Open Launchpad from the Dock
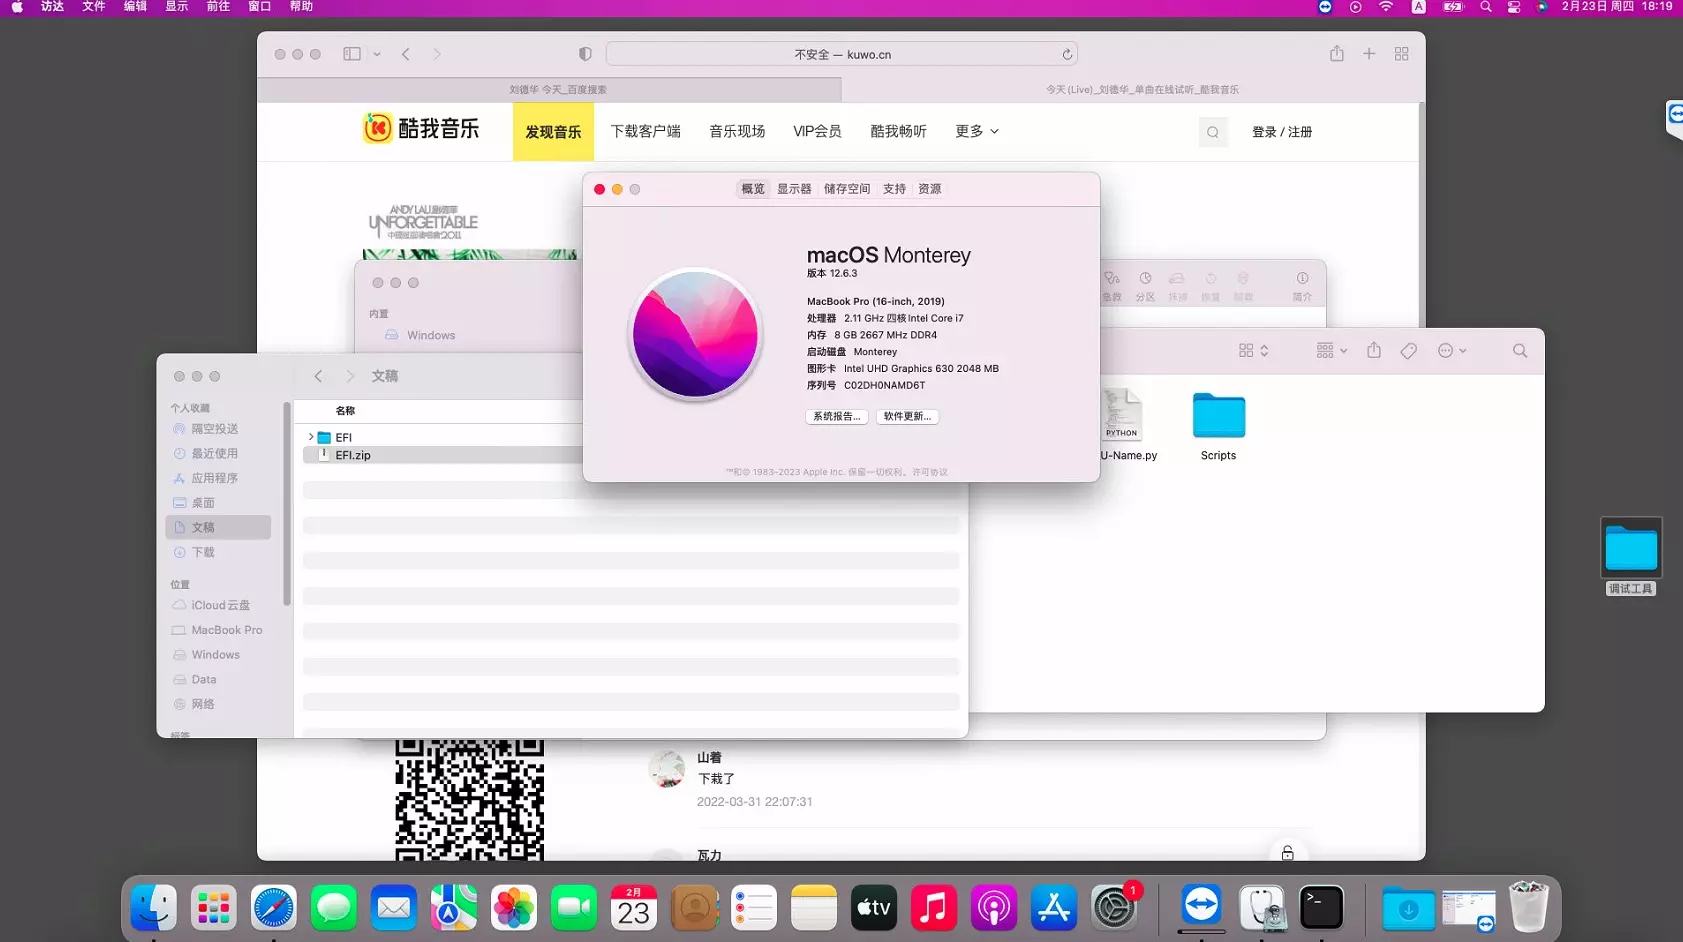The image size is (1683, 942). (213, 907)
